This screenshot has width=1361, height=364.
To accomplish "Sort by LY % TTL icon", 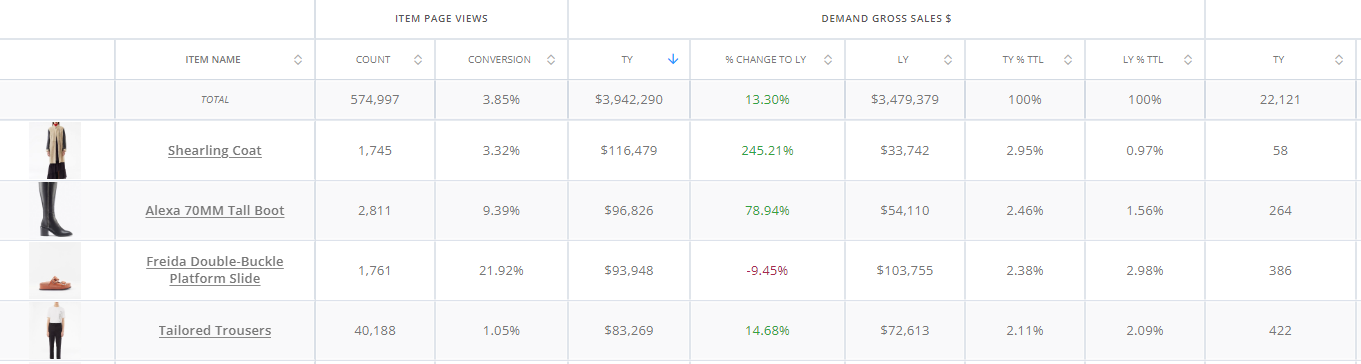I will click(x=1188, y=60).
